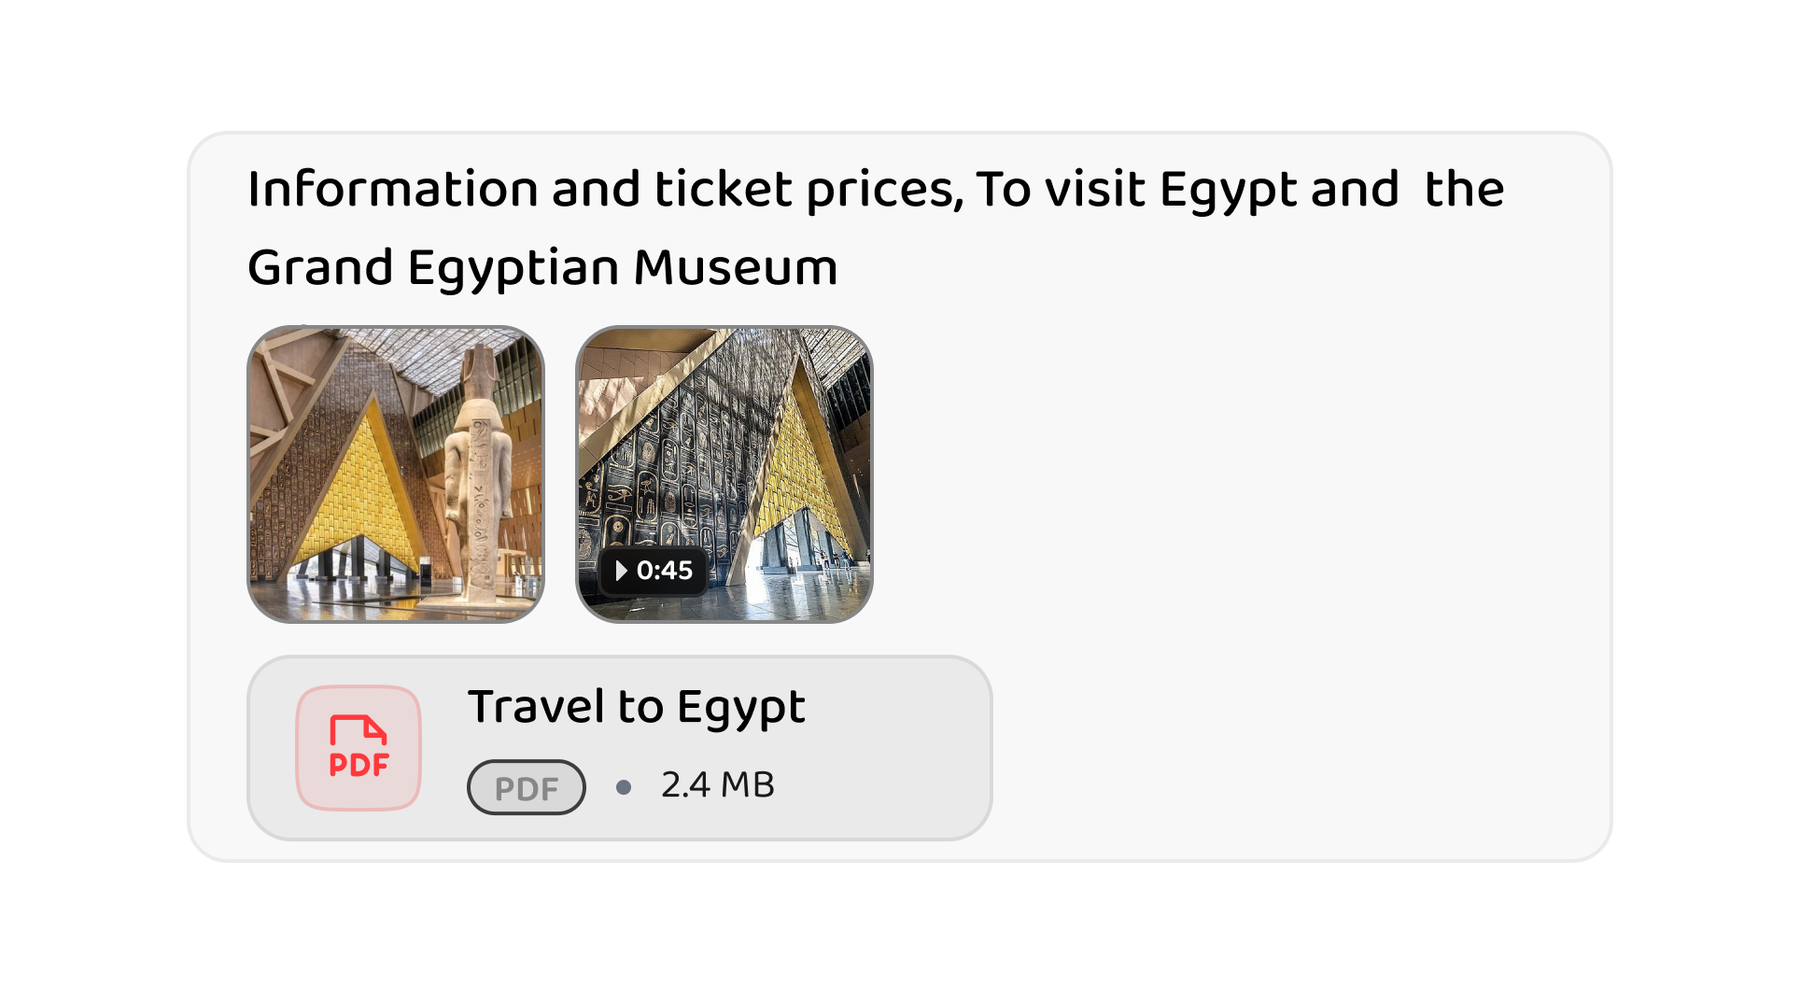The width and height of the screenshot is (1800, 990).
Task: Click the 0:45 duration badge
Action: 654,571
